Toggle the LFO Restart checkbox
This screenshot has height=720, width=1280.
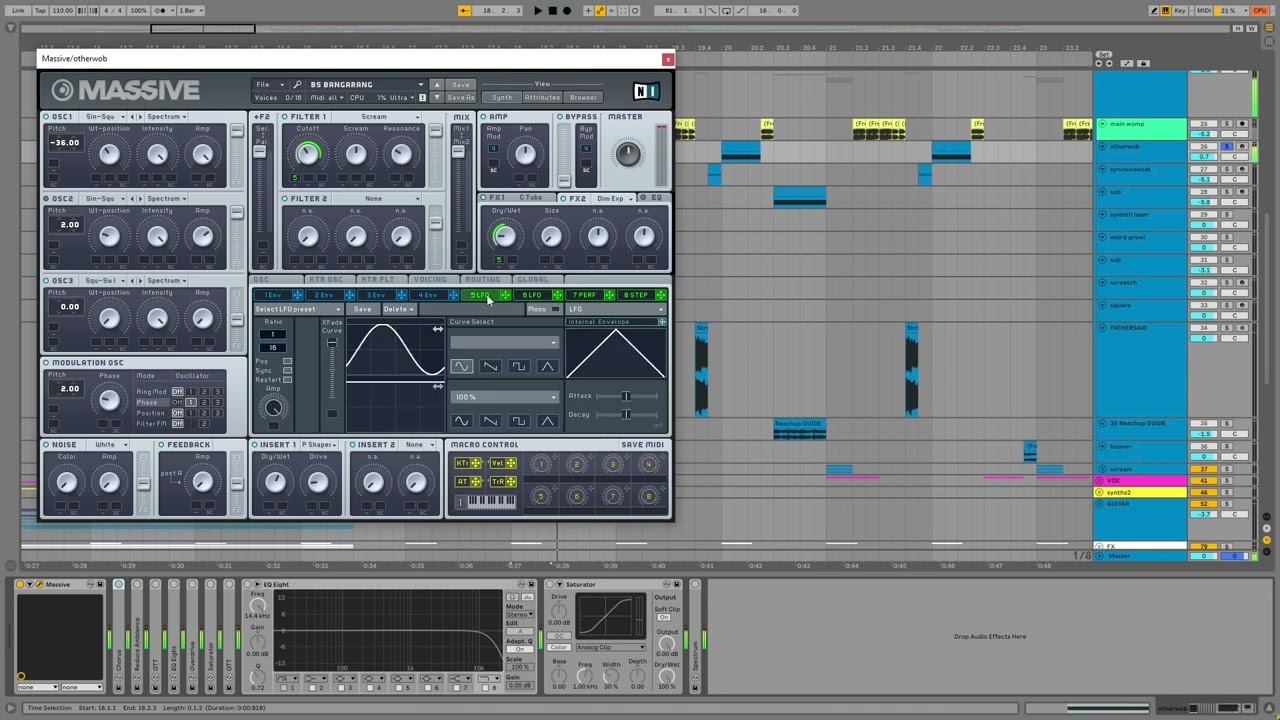point(288,380)
